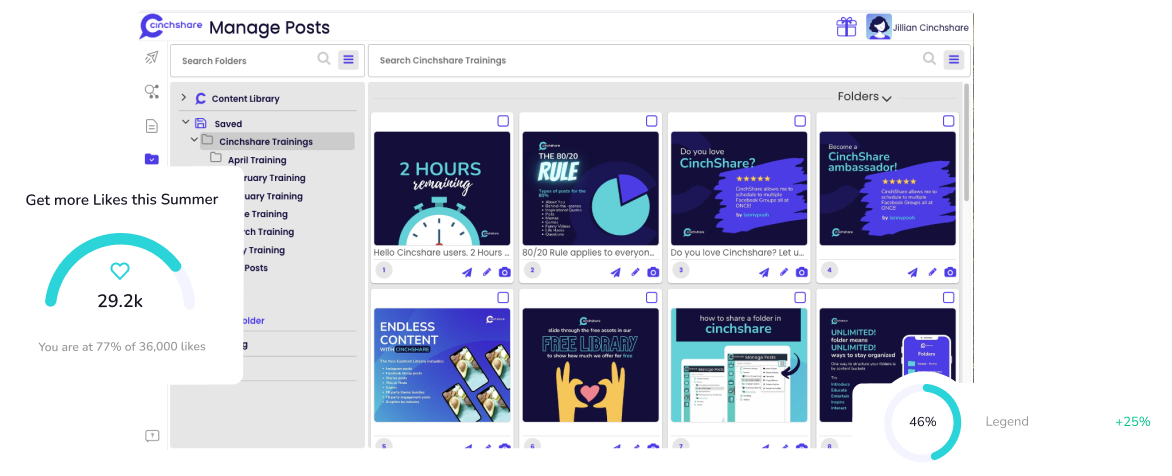This screenshot has height=476, width=1172.
Task: Click caption "Hello Cincshare users. 2 Hours"
Action: pyautogui.click(x=442, y=253)
